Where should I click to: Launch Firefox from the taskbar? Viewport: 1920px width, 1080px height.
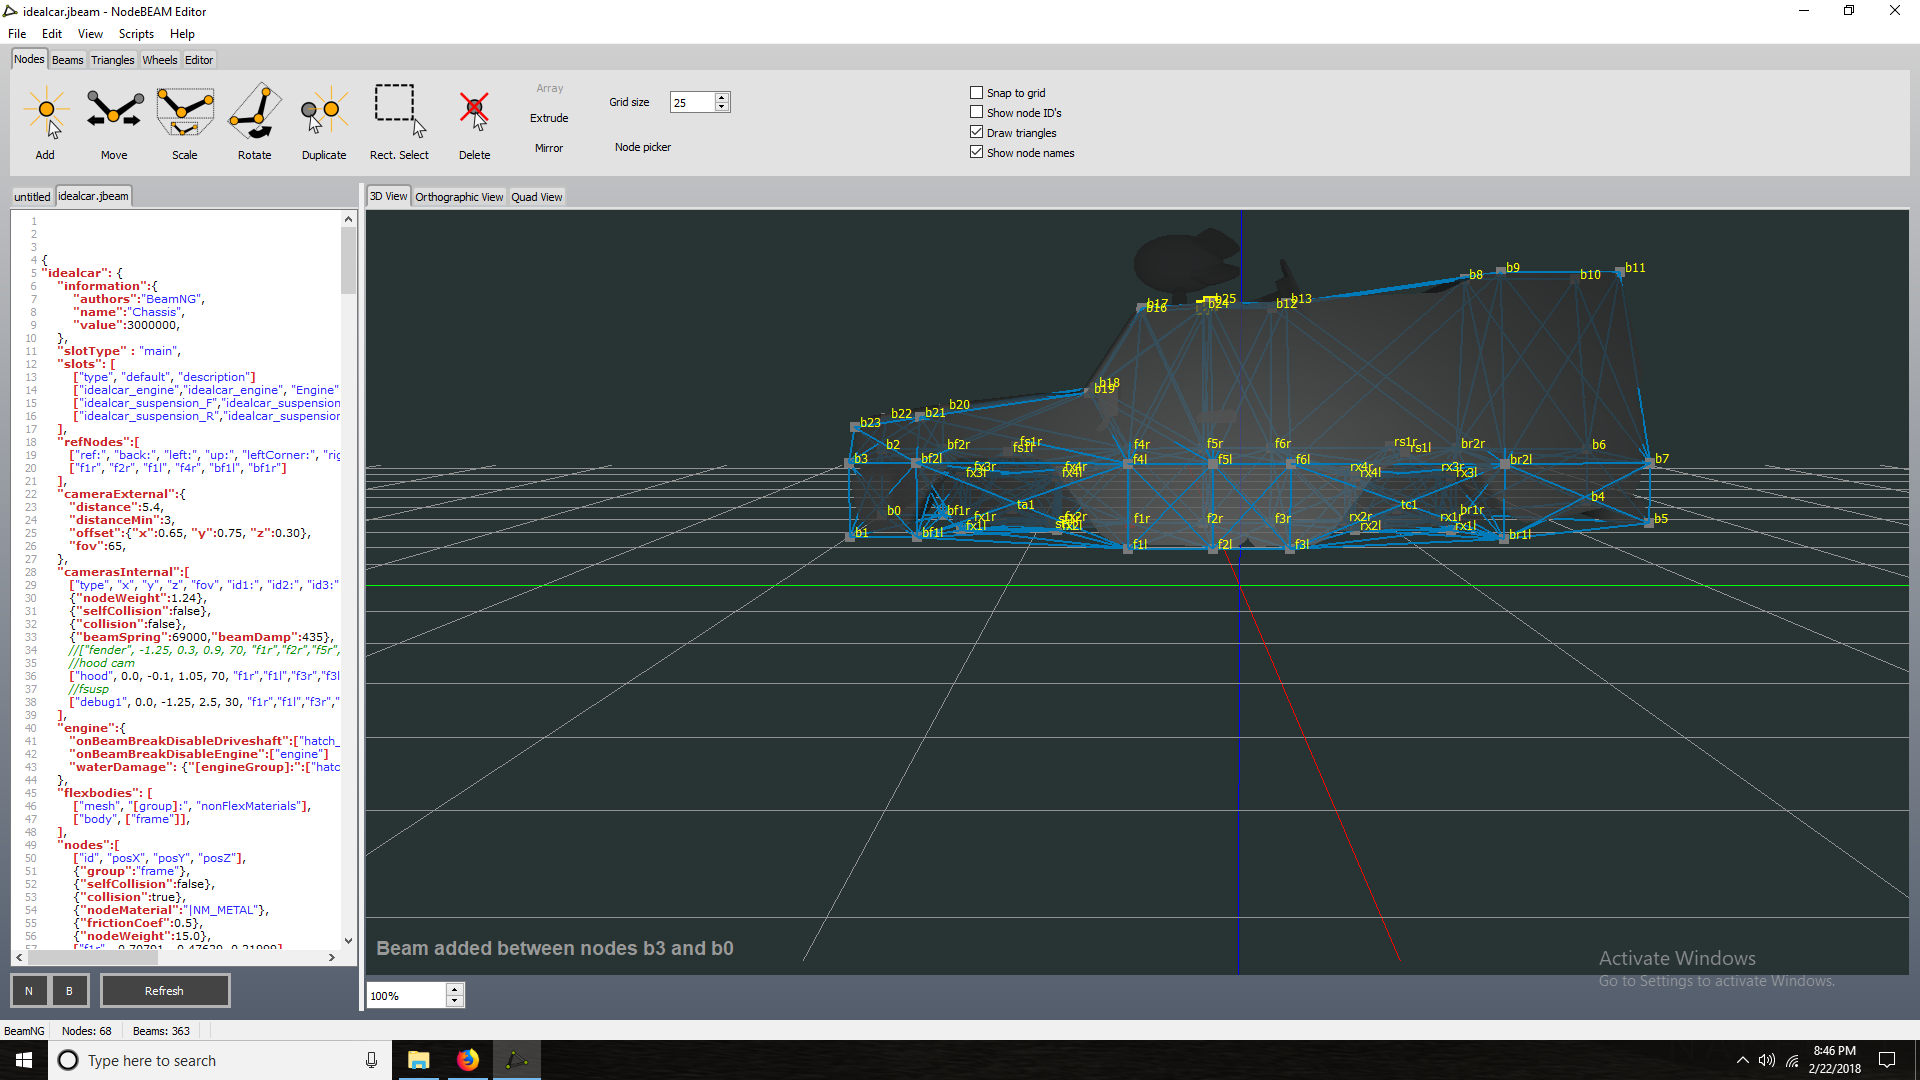(468, 1060)
